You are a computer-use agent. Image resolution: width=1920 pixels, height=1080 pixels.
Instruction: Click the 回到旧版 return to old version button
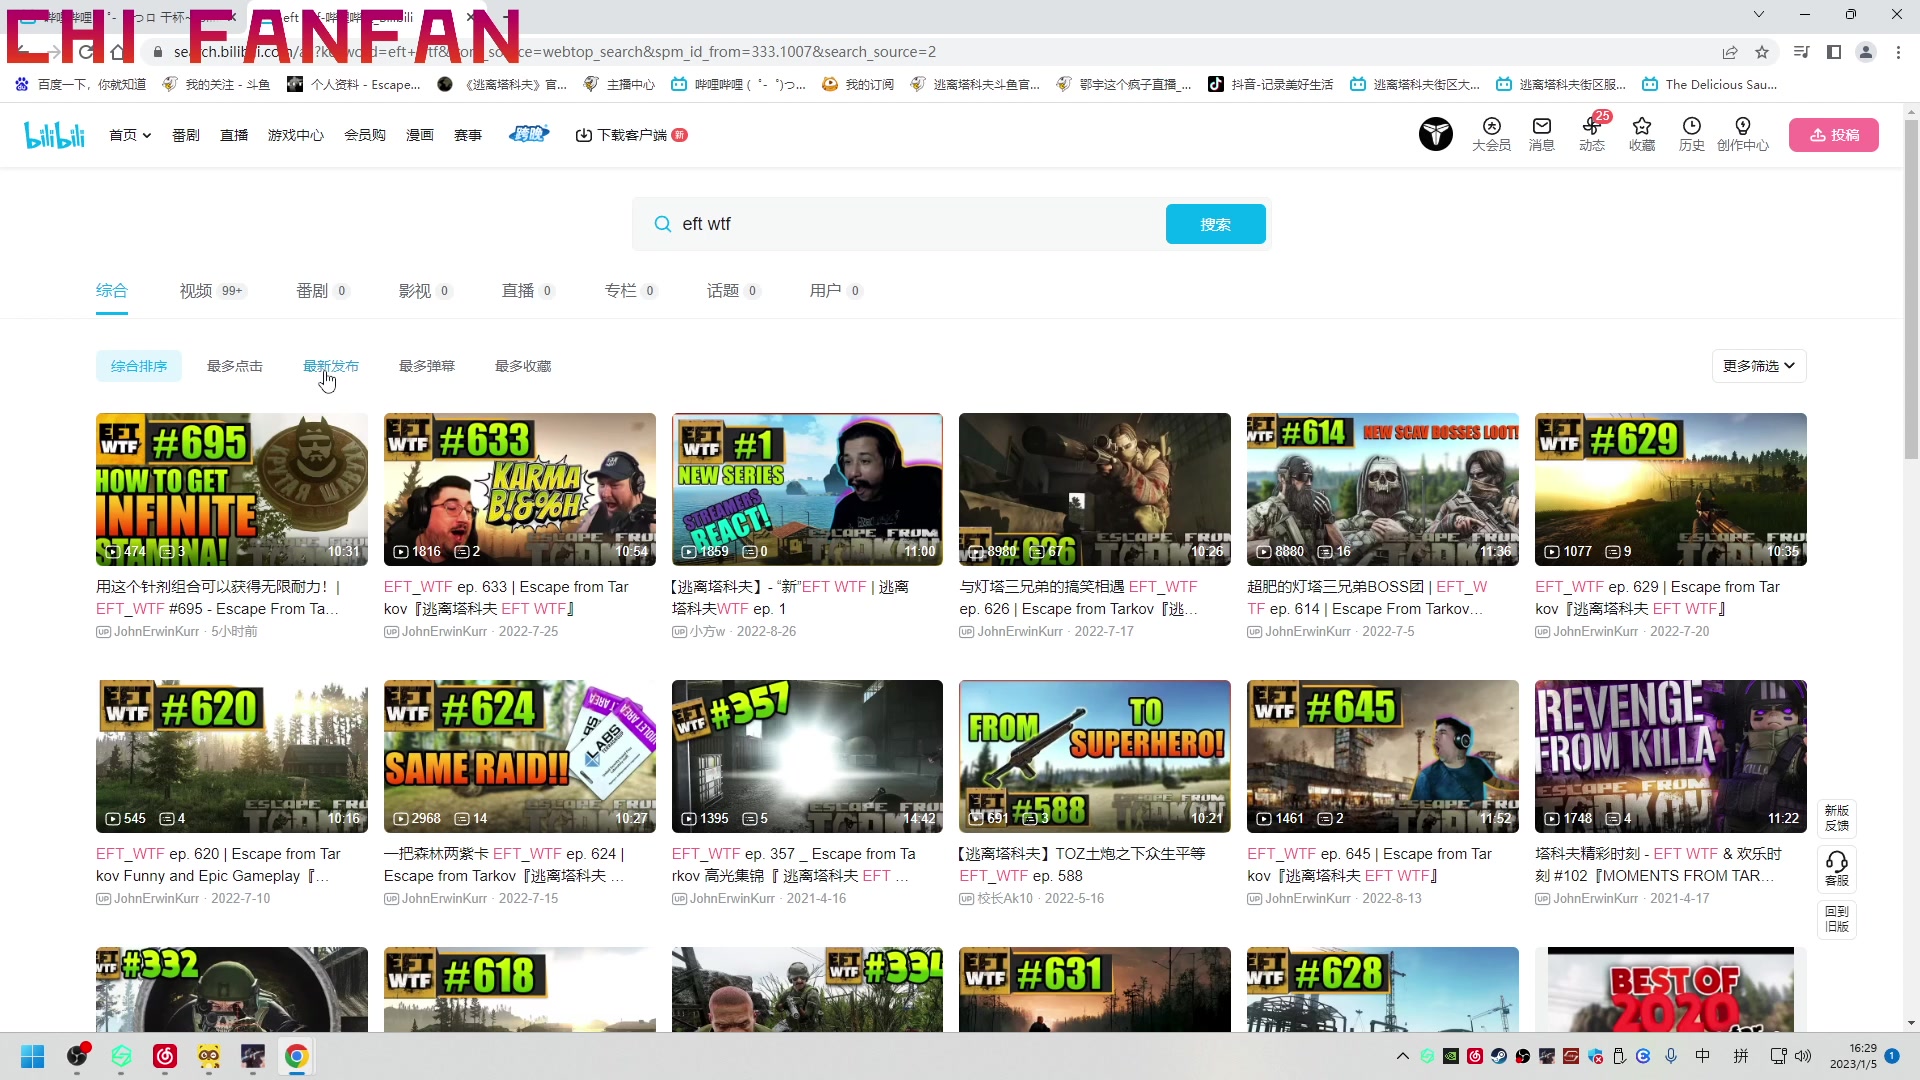(1837, 919)
